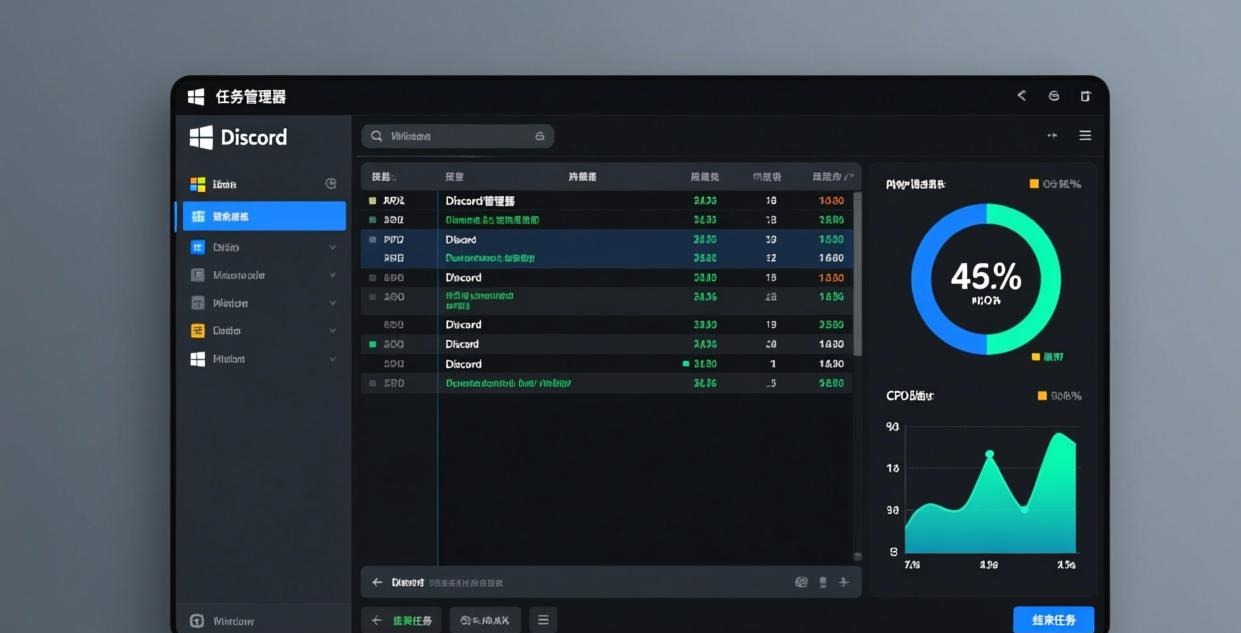The image size is (1241, 633).
Task: Click the yellow icon sidebar item
Action: point(264,330)
